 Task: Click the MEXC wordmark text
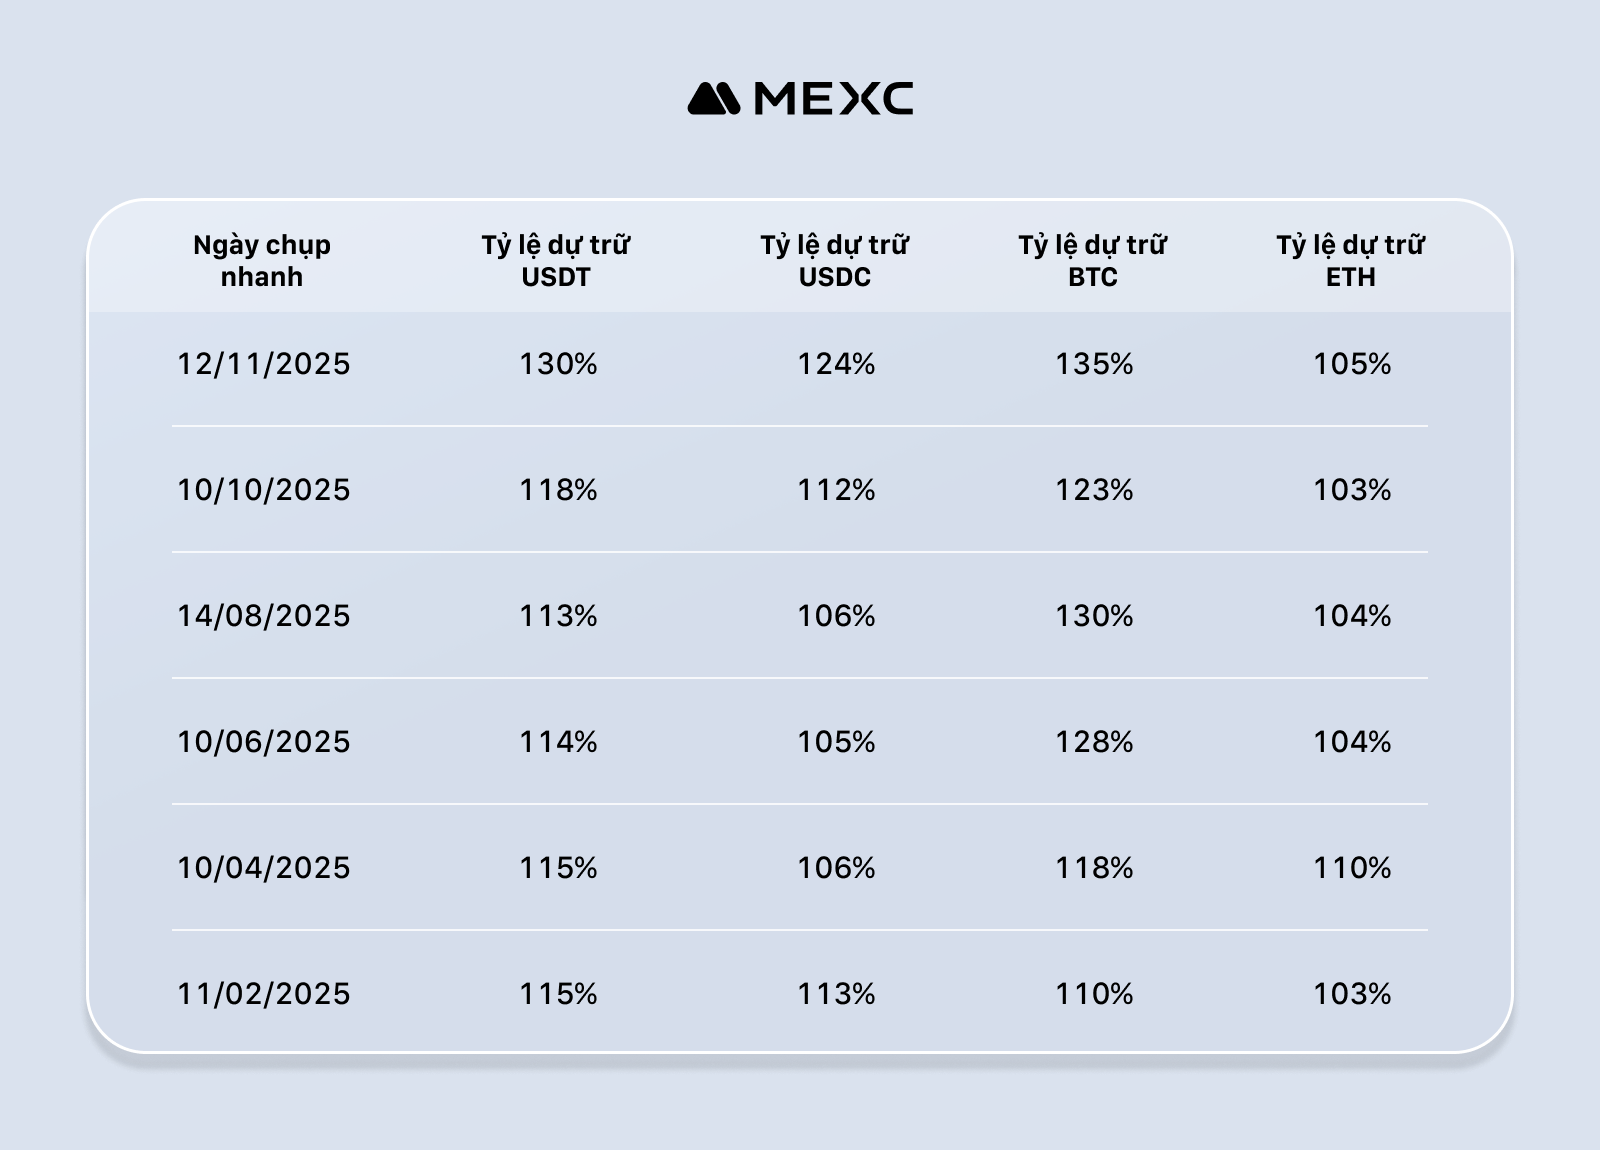click(x=832, y=99)
